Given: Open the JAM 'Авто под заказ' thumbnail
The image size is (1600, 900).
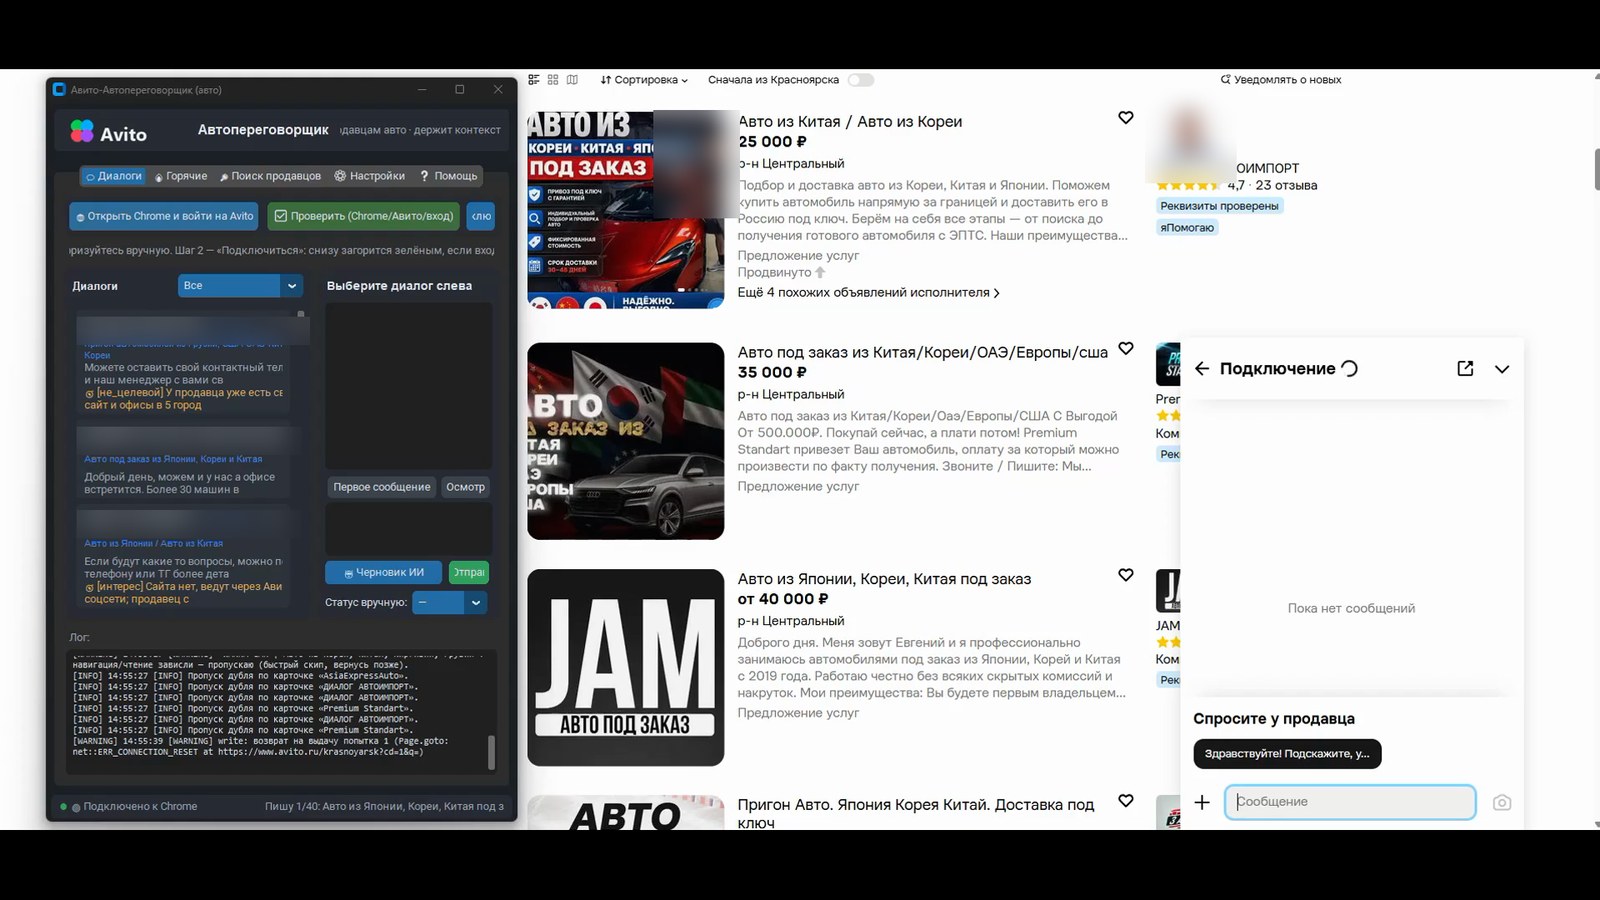Looking at the screenshot, I should point(626,668).
